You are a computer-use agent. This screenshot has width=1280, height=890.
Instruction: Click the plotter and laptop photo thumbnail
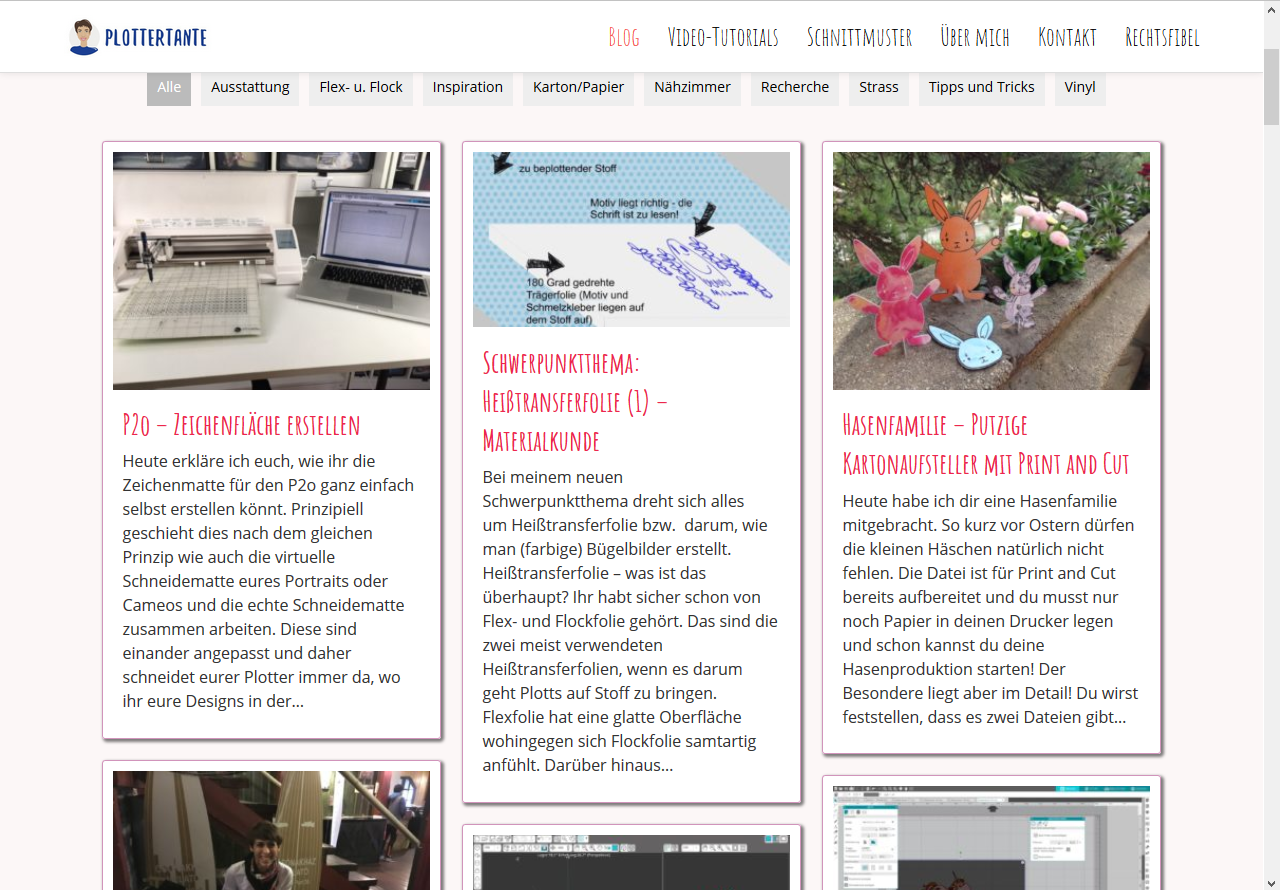(271, 270)
